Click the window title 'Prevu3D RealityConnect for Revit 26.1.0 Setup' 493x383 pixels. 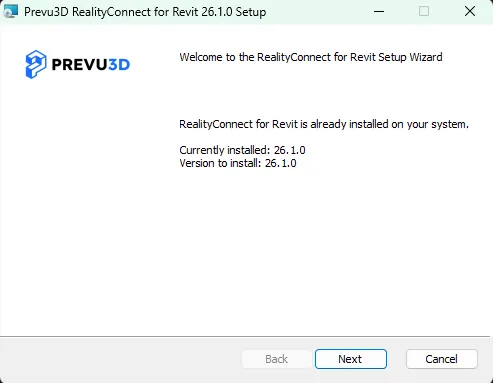[145, 12]
